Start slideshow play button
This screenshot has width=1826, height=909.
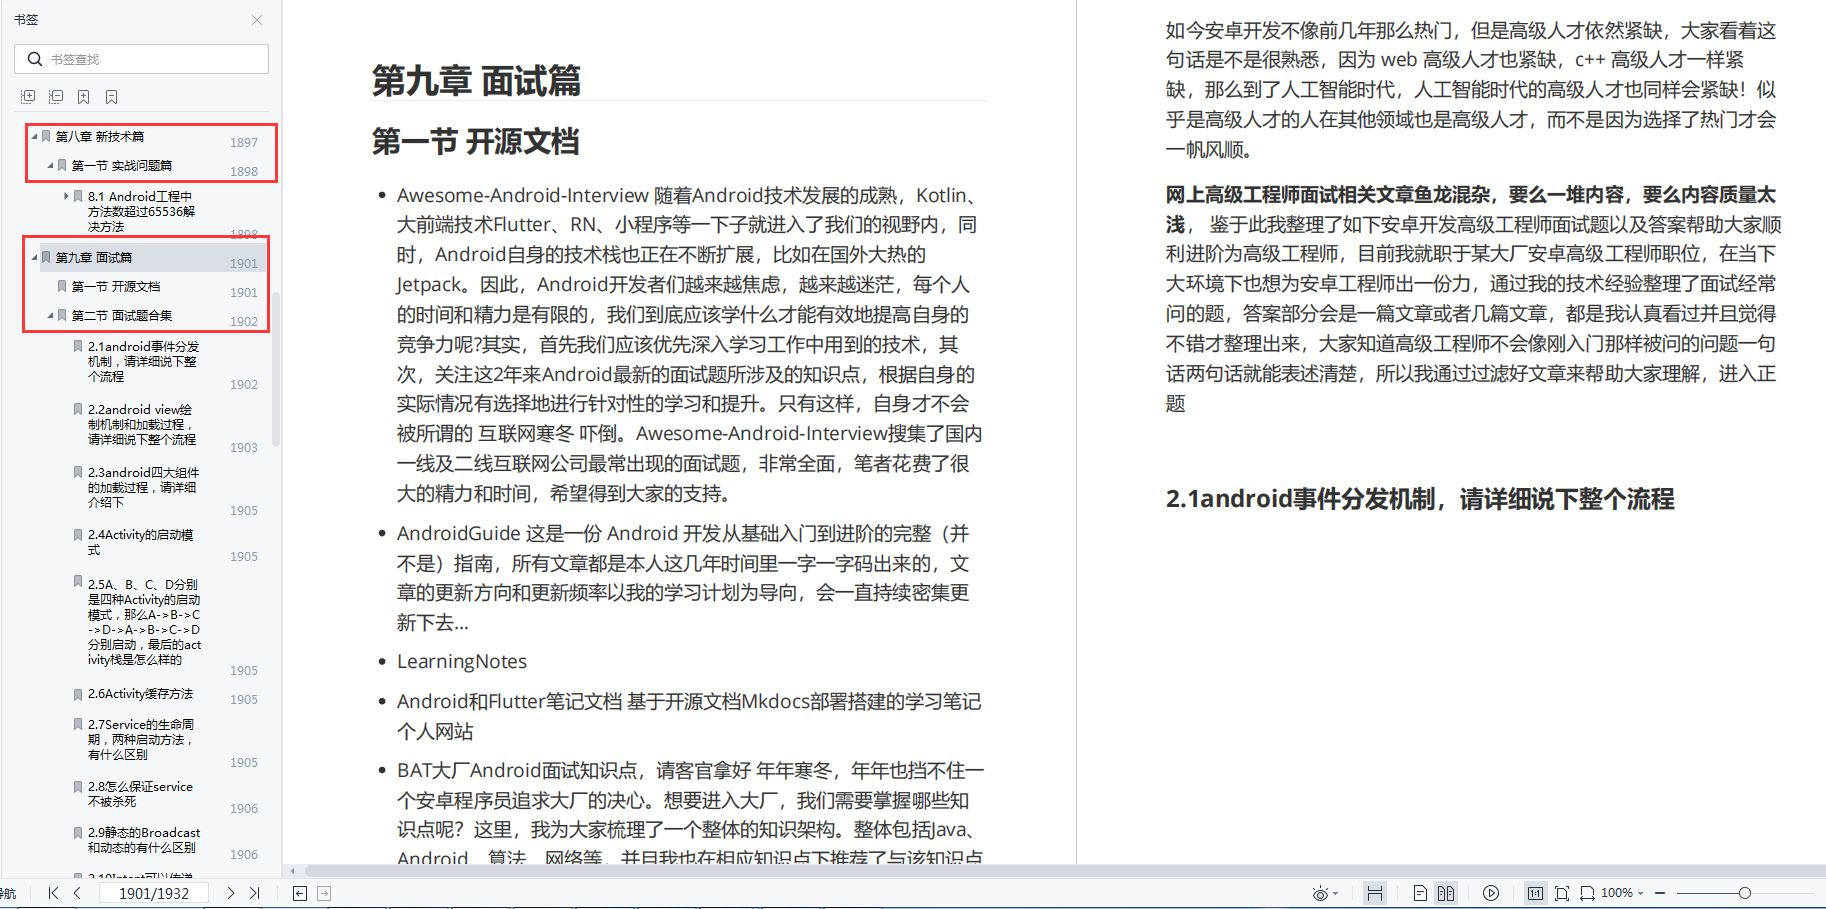pyautogui.click(x=1491, y=893)
